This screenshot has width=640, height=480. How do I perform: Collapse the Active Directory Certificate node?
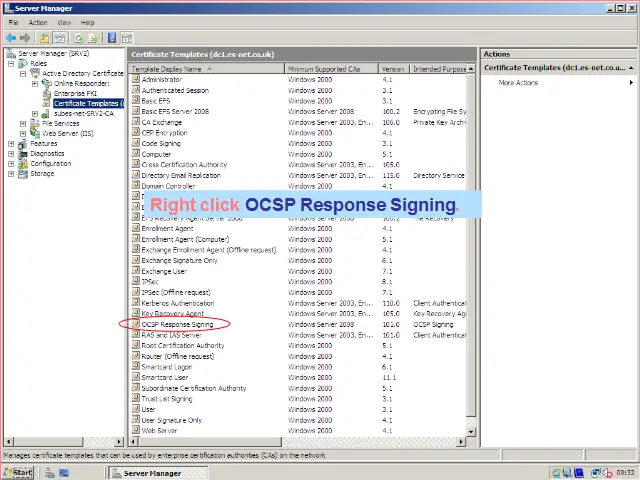click(x=23, y=74)
